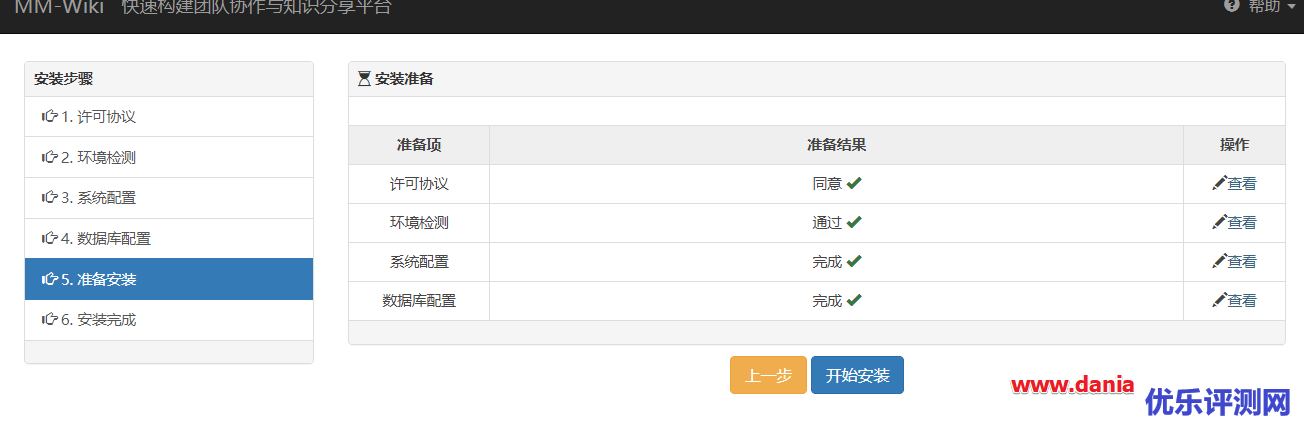Screen dimensions: 1304x429
Task: Click the 准备项 column header
Action: (x=419, y=145)
